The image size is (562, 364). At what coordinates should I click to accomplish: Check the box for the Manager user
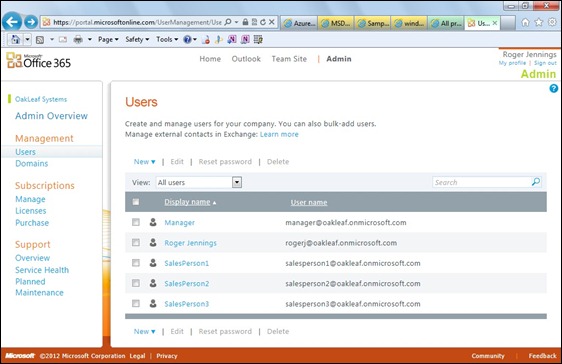[136, 222]
